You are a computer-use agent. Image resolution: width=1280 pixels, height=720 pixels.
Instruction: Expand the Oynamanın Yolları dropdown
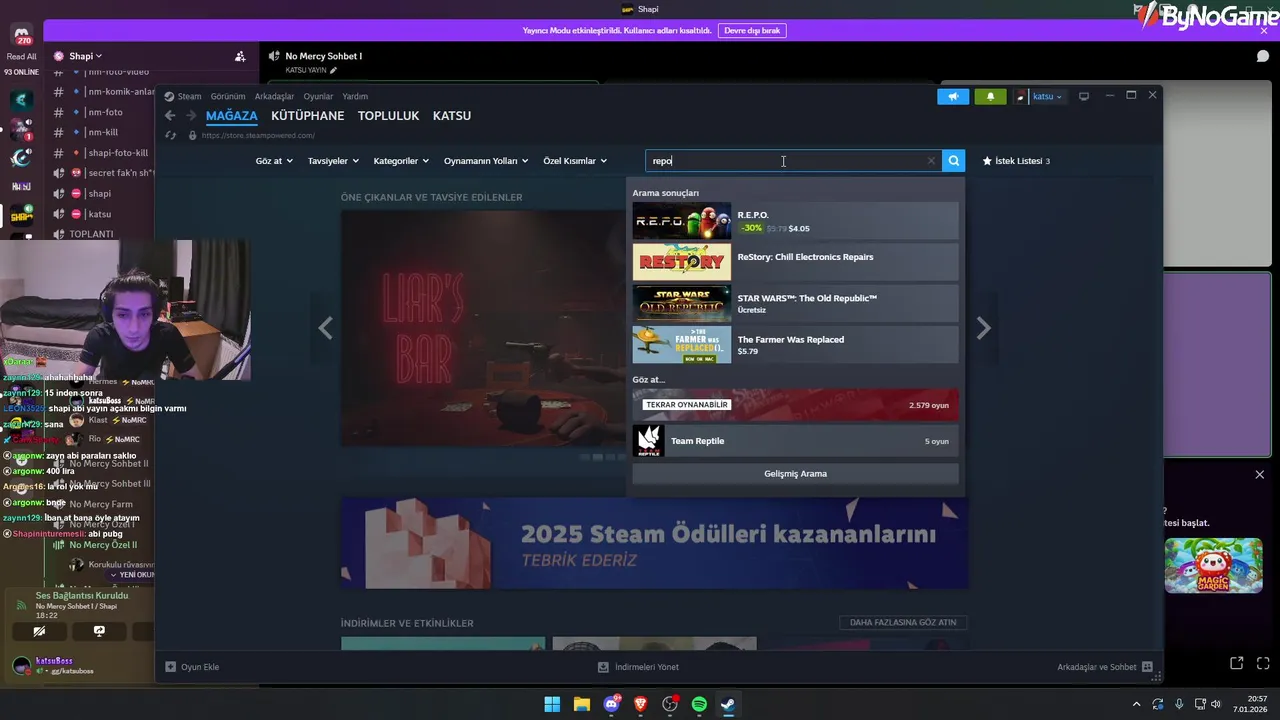[486, 160]
